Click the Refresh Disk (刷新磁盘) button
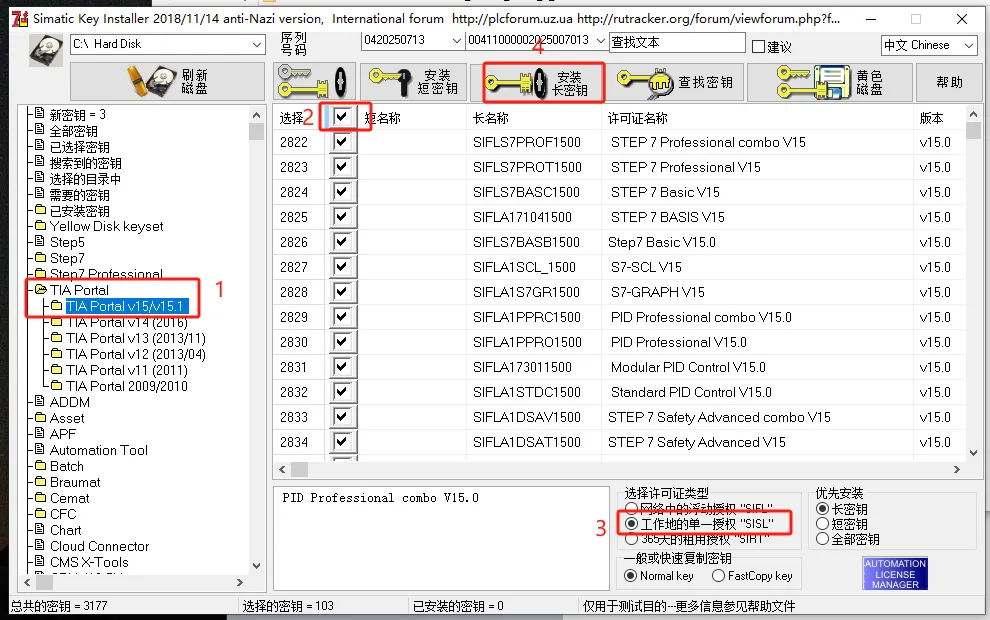The width and height of the screenshot is (990, 620). tap(167, 81)
